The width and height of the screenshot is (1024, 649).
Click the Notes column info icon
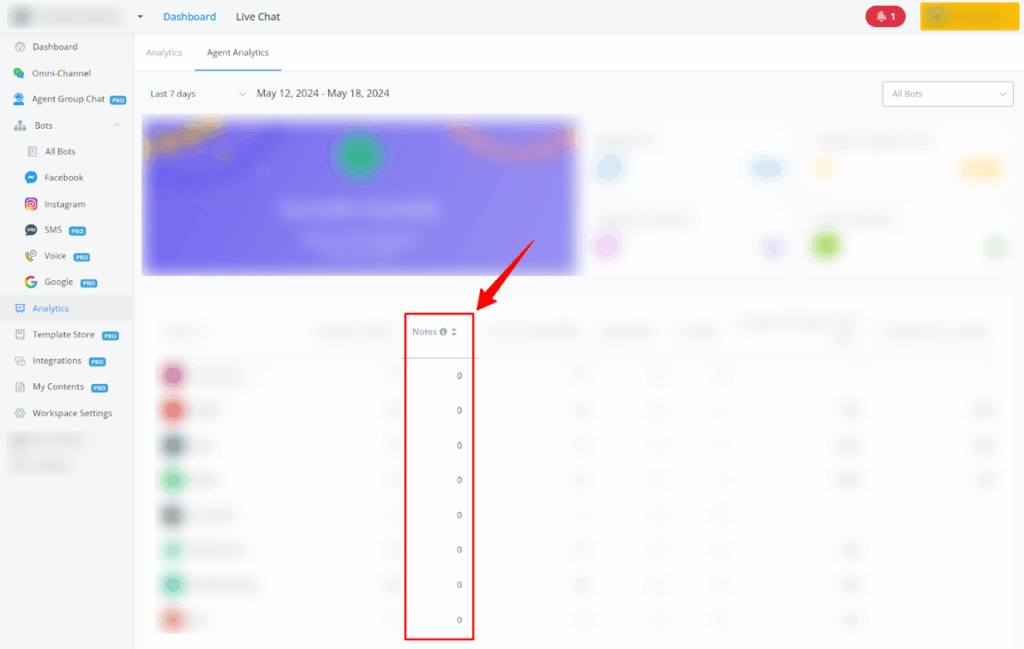pos(443,332)
